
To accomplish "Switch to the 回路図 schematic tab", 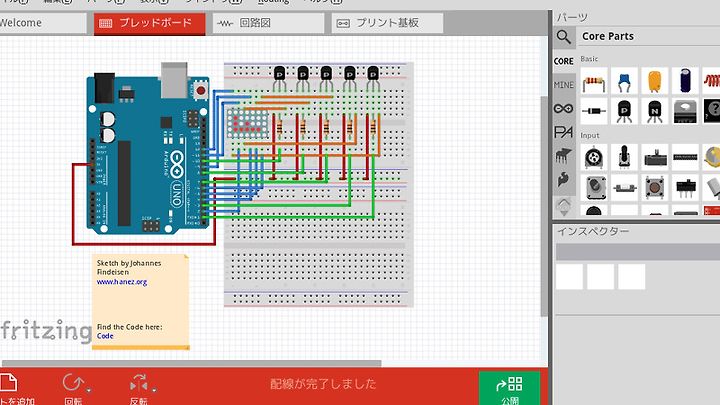I will click(x=269, y=23).
